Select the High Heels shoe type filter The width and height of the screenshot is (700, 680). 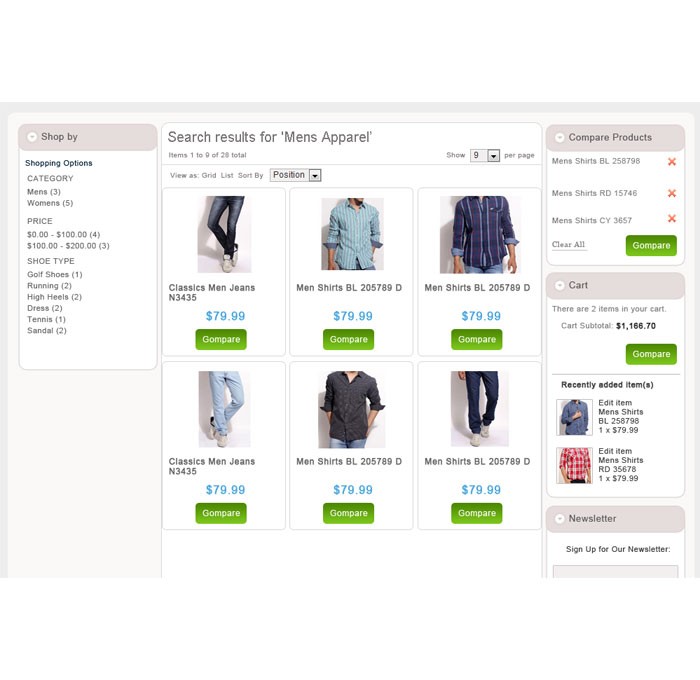54,297
